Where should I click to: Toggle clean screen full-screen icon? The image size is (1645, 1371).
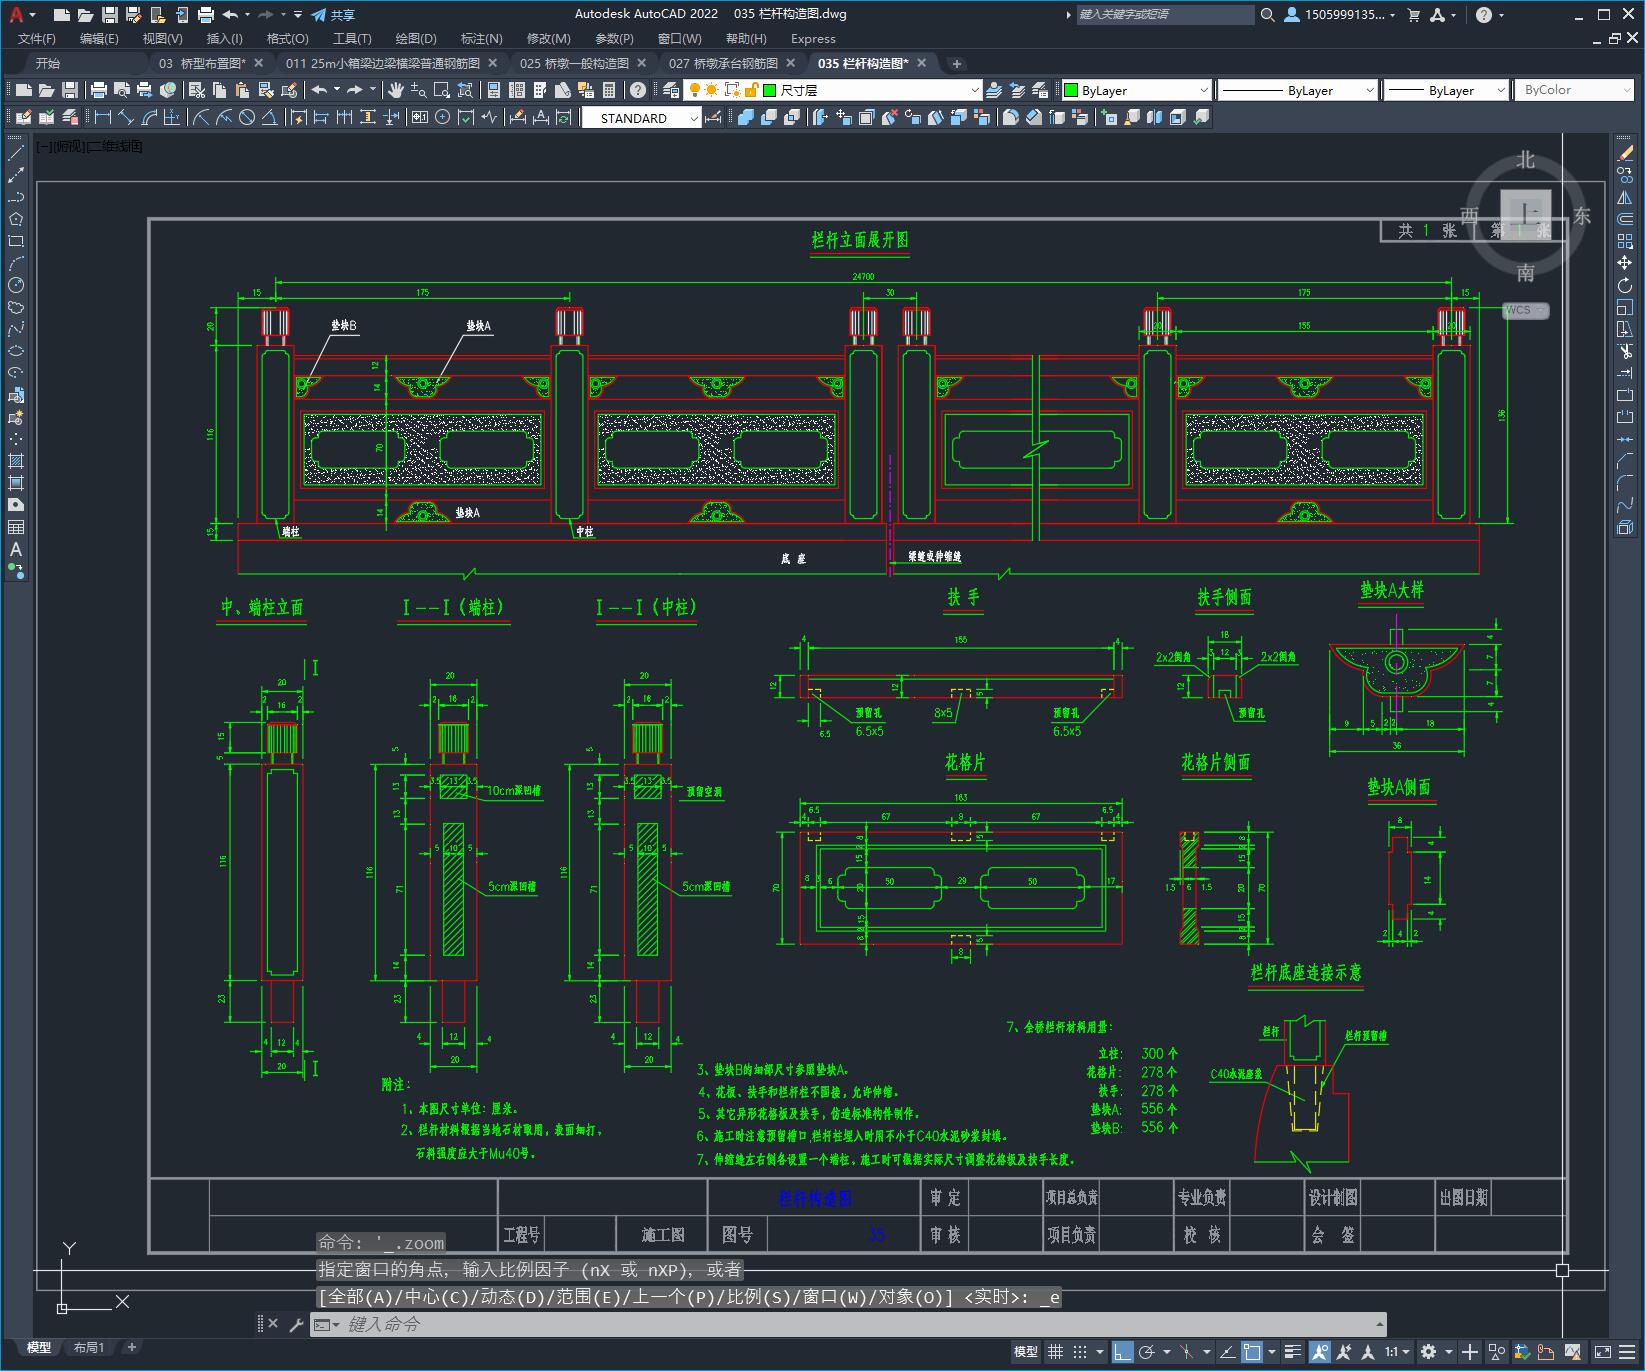tap(1603, 1351)
